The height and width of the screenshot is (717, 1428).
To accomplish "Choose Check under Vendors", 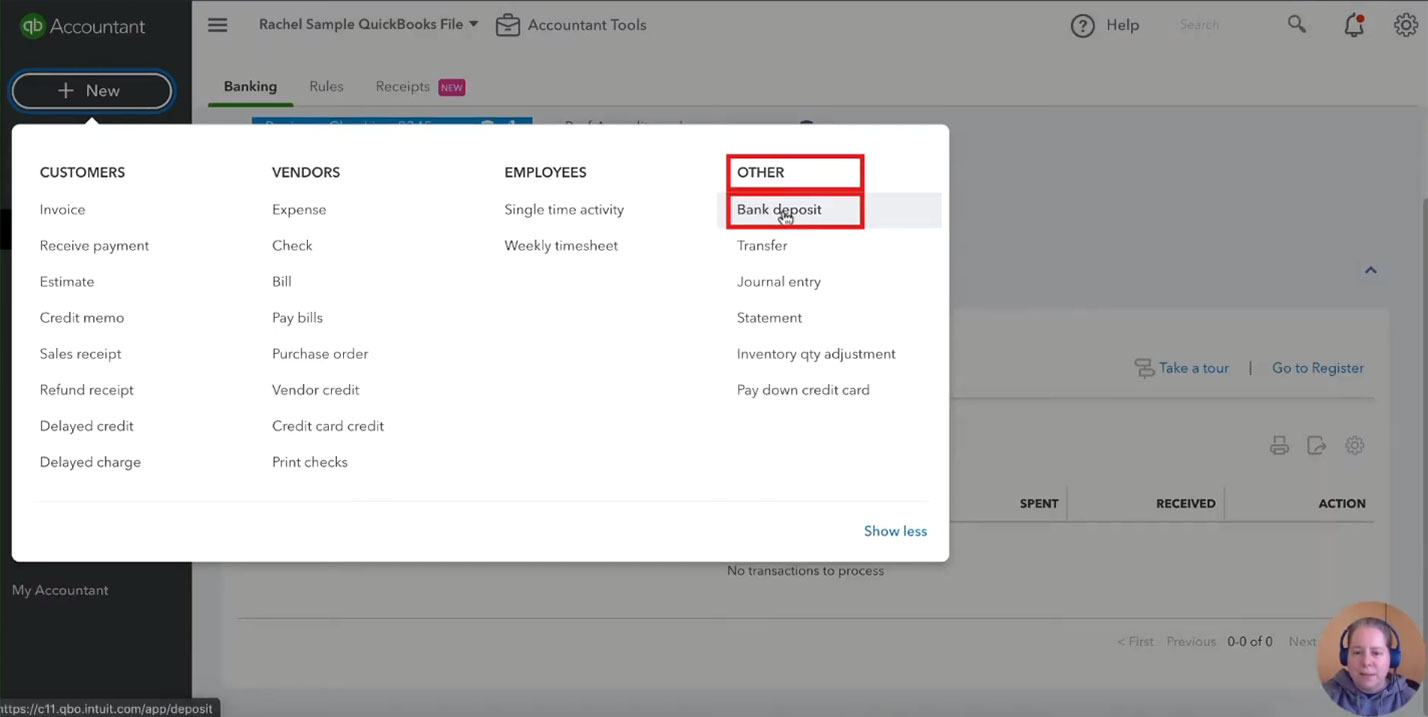I will [292, 246].
